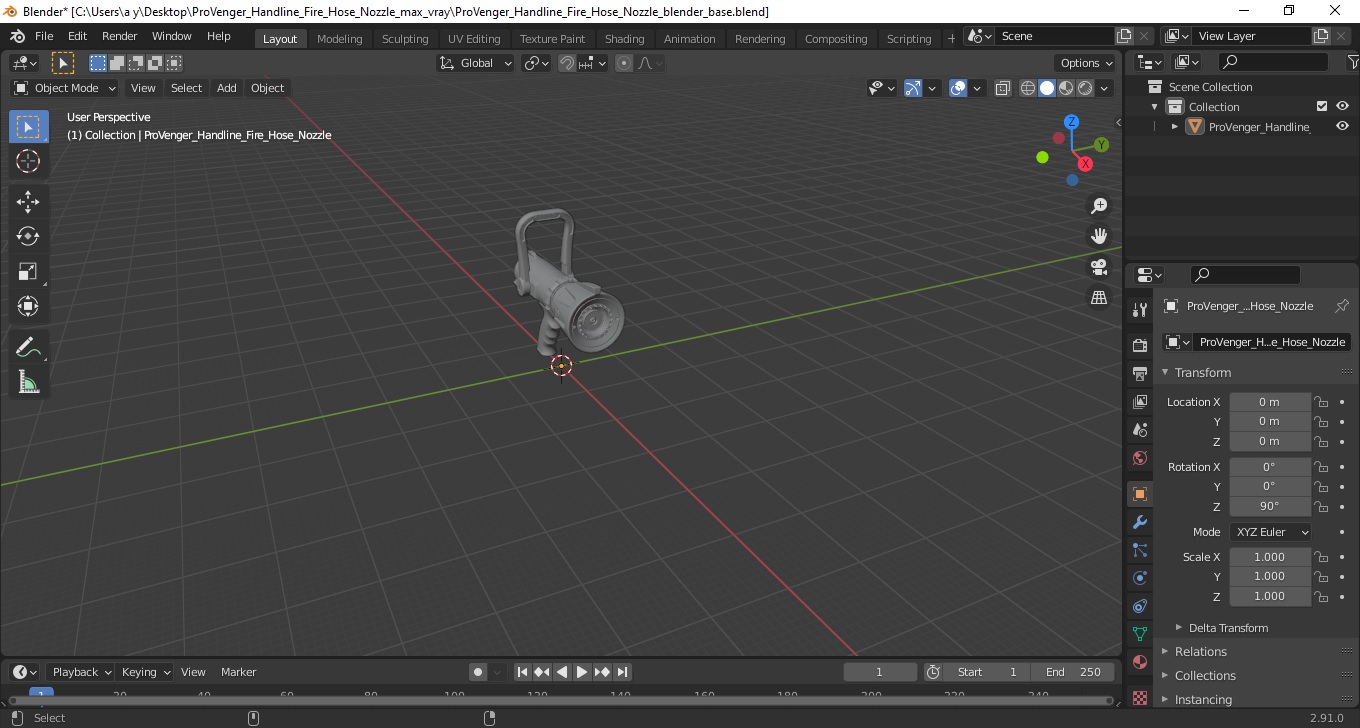Image resolution: width=1360 pixels, height=728 pixels.
Task: Switch perspective/orthographic grid icon
Action: (1099, 297)
